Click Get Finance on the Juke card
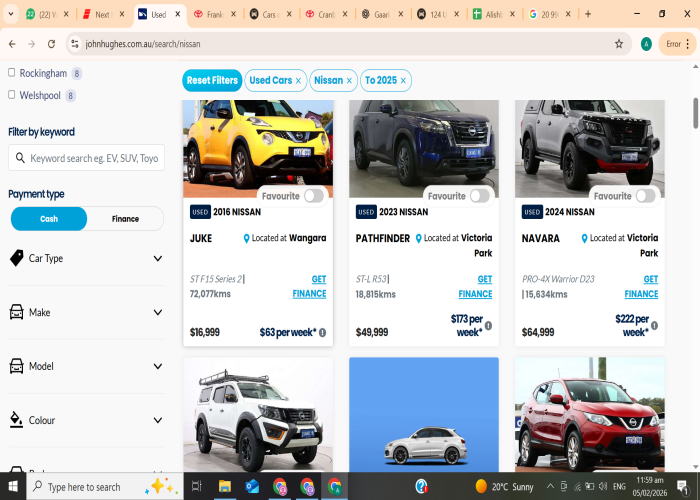This screenshot has width=700, height=500. [309, 286]
